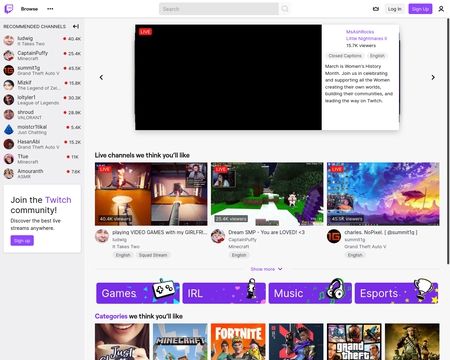Image resolution: width=450 pixels, height=360 pixels.
Task: Open the Prime loot crown icon
Action: tap(376, 9)
